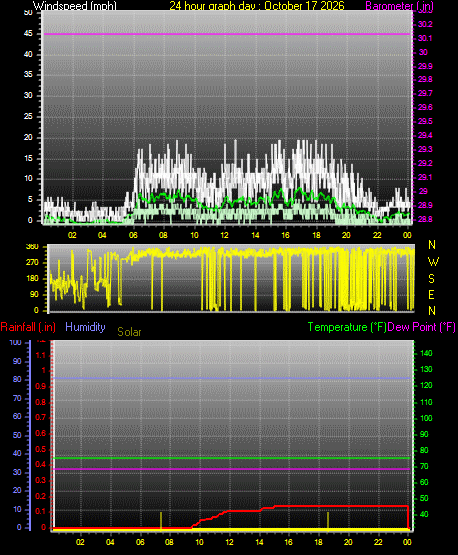The height and width of the screenshot is (555, 458).
Task: Click the '30.2' barometer axis value
Action: (x=425, y=24)
